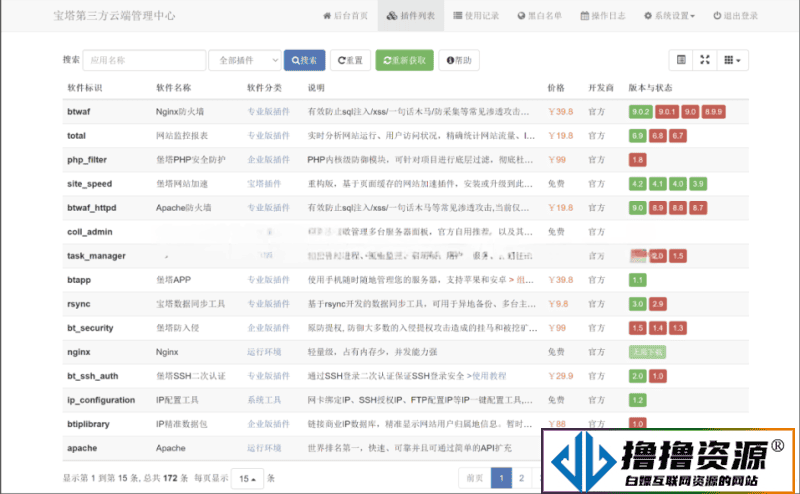The width and height of the screenshot is (800, 494).
Task: Click bt_security version 1.4 badge
Action: click(x=658, y=328)
